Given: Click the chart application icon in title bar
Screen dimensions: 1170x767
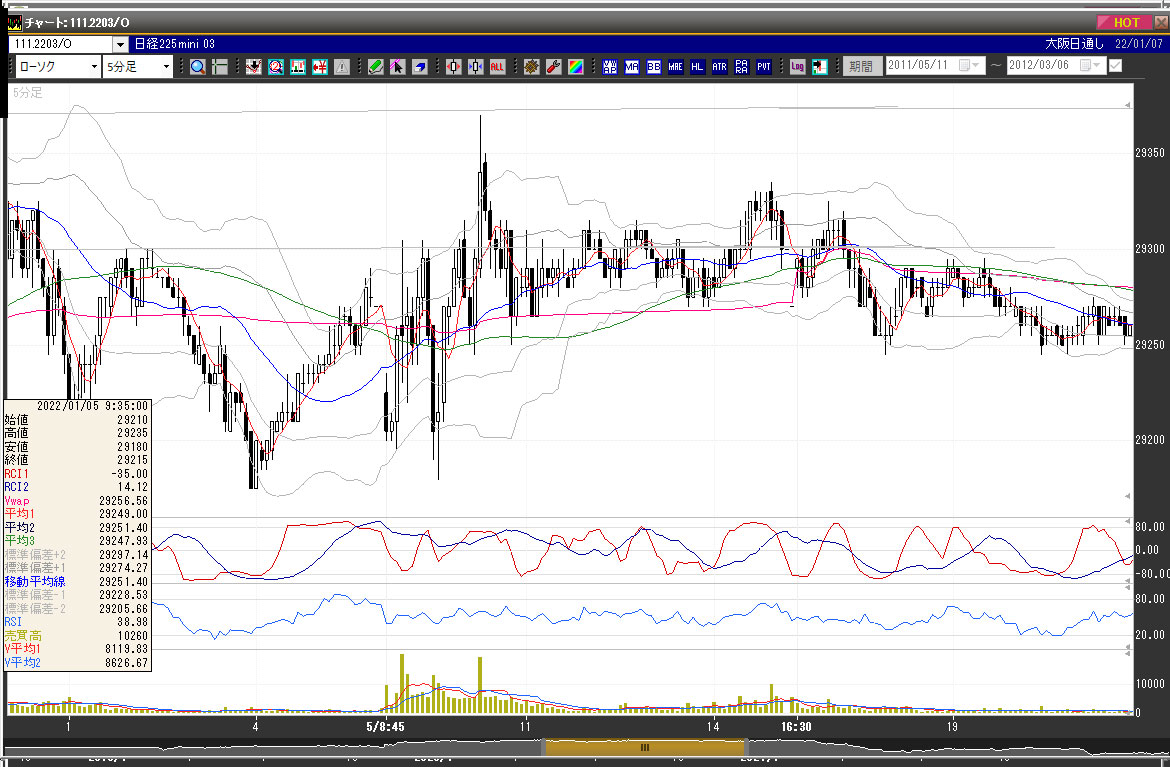Looking at the screenshot, I should tap(14, 22).
